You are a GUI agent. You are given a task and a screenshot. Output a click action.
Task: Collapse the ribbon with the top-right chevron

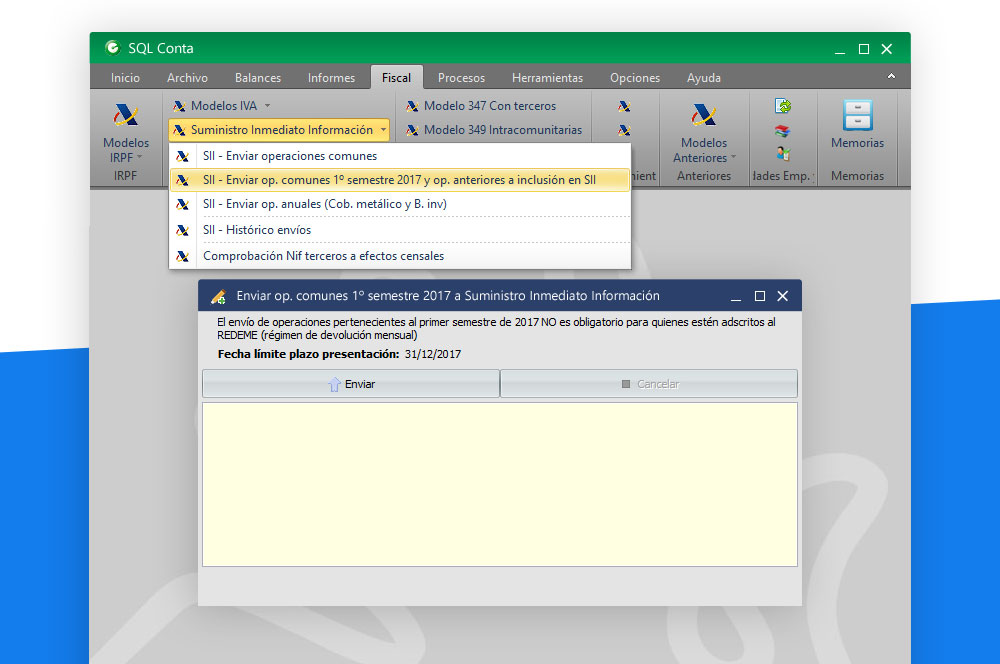(891, 76)
